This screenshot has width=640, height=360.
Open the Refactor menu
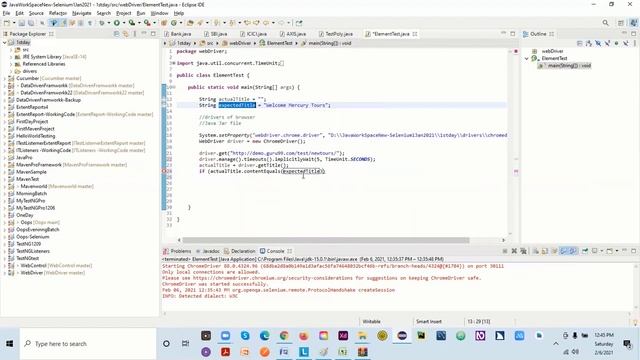[x=58, y=13]
